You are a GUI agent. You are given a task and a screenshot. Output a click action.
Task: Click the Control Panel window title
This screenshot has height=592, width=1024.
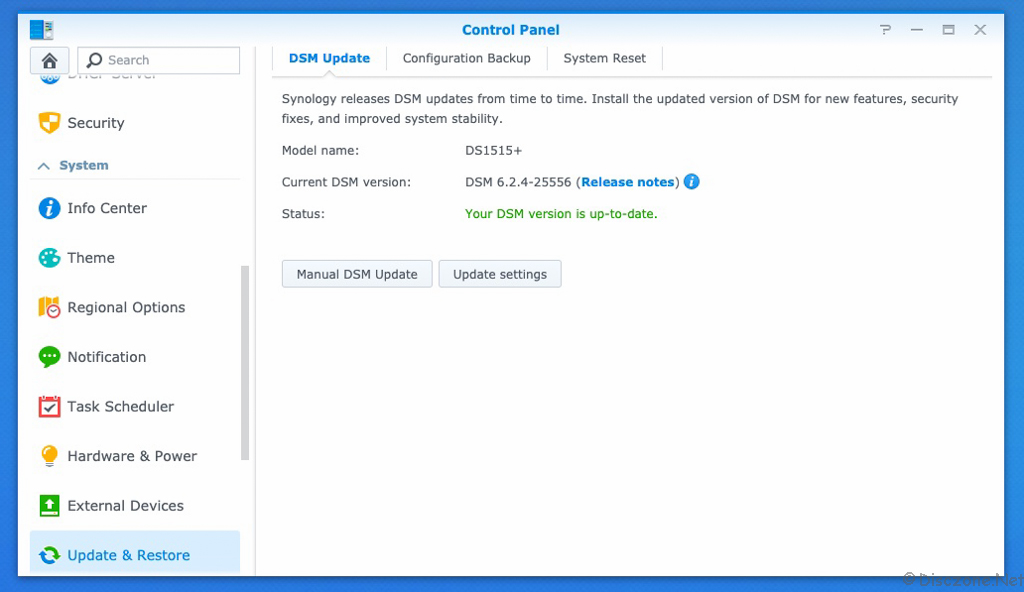pyautogui.click(x=511, y=30)
